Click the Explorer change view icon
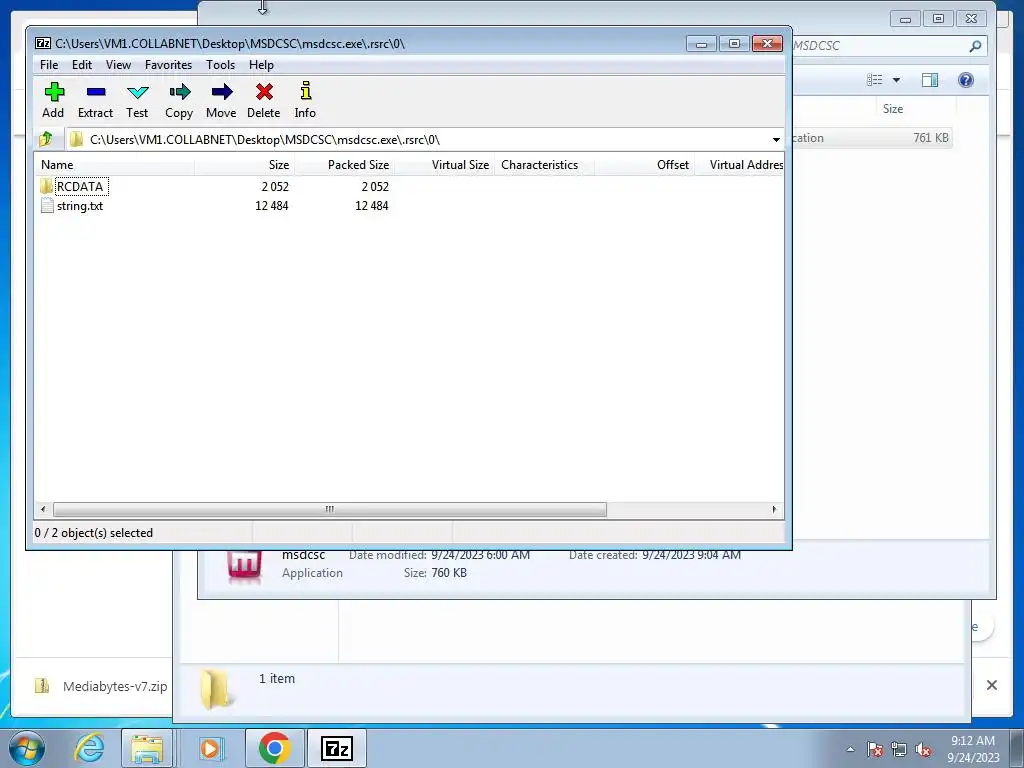This screenshot has height=768, width=1024. click(874, 80)
